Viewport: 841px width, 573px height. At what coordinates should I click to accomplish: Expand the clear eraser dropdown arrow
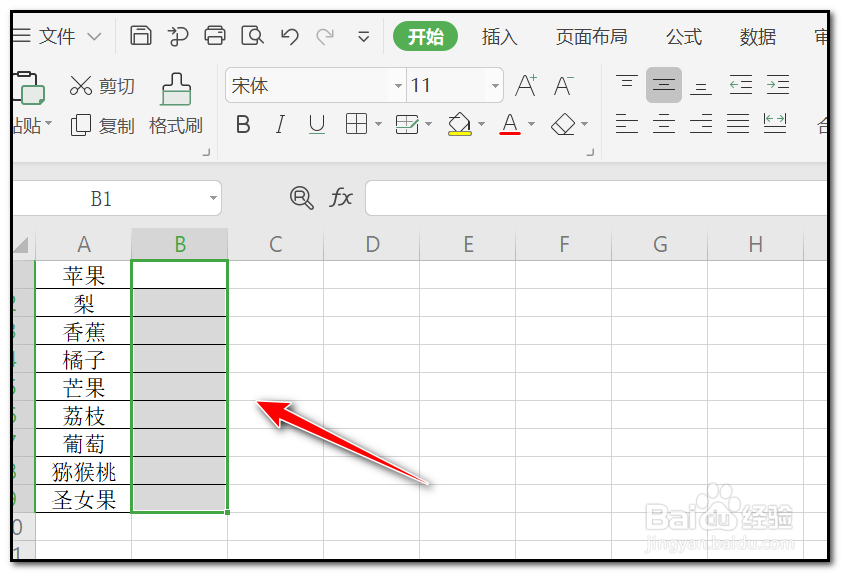584,124
